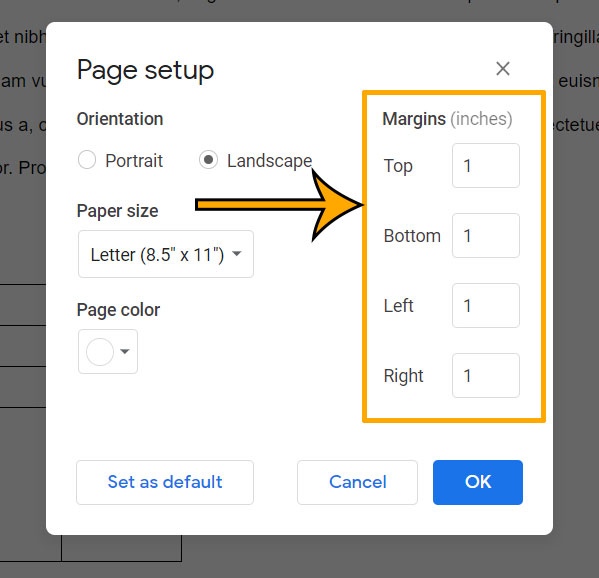Click the Top margin input field
599x578 pixels.
486,166
